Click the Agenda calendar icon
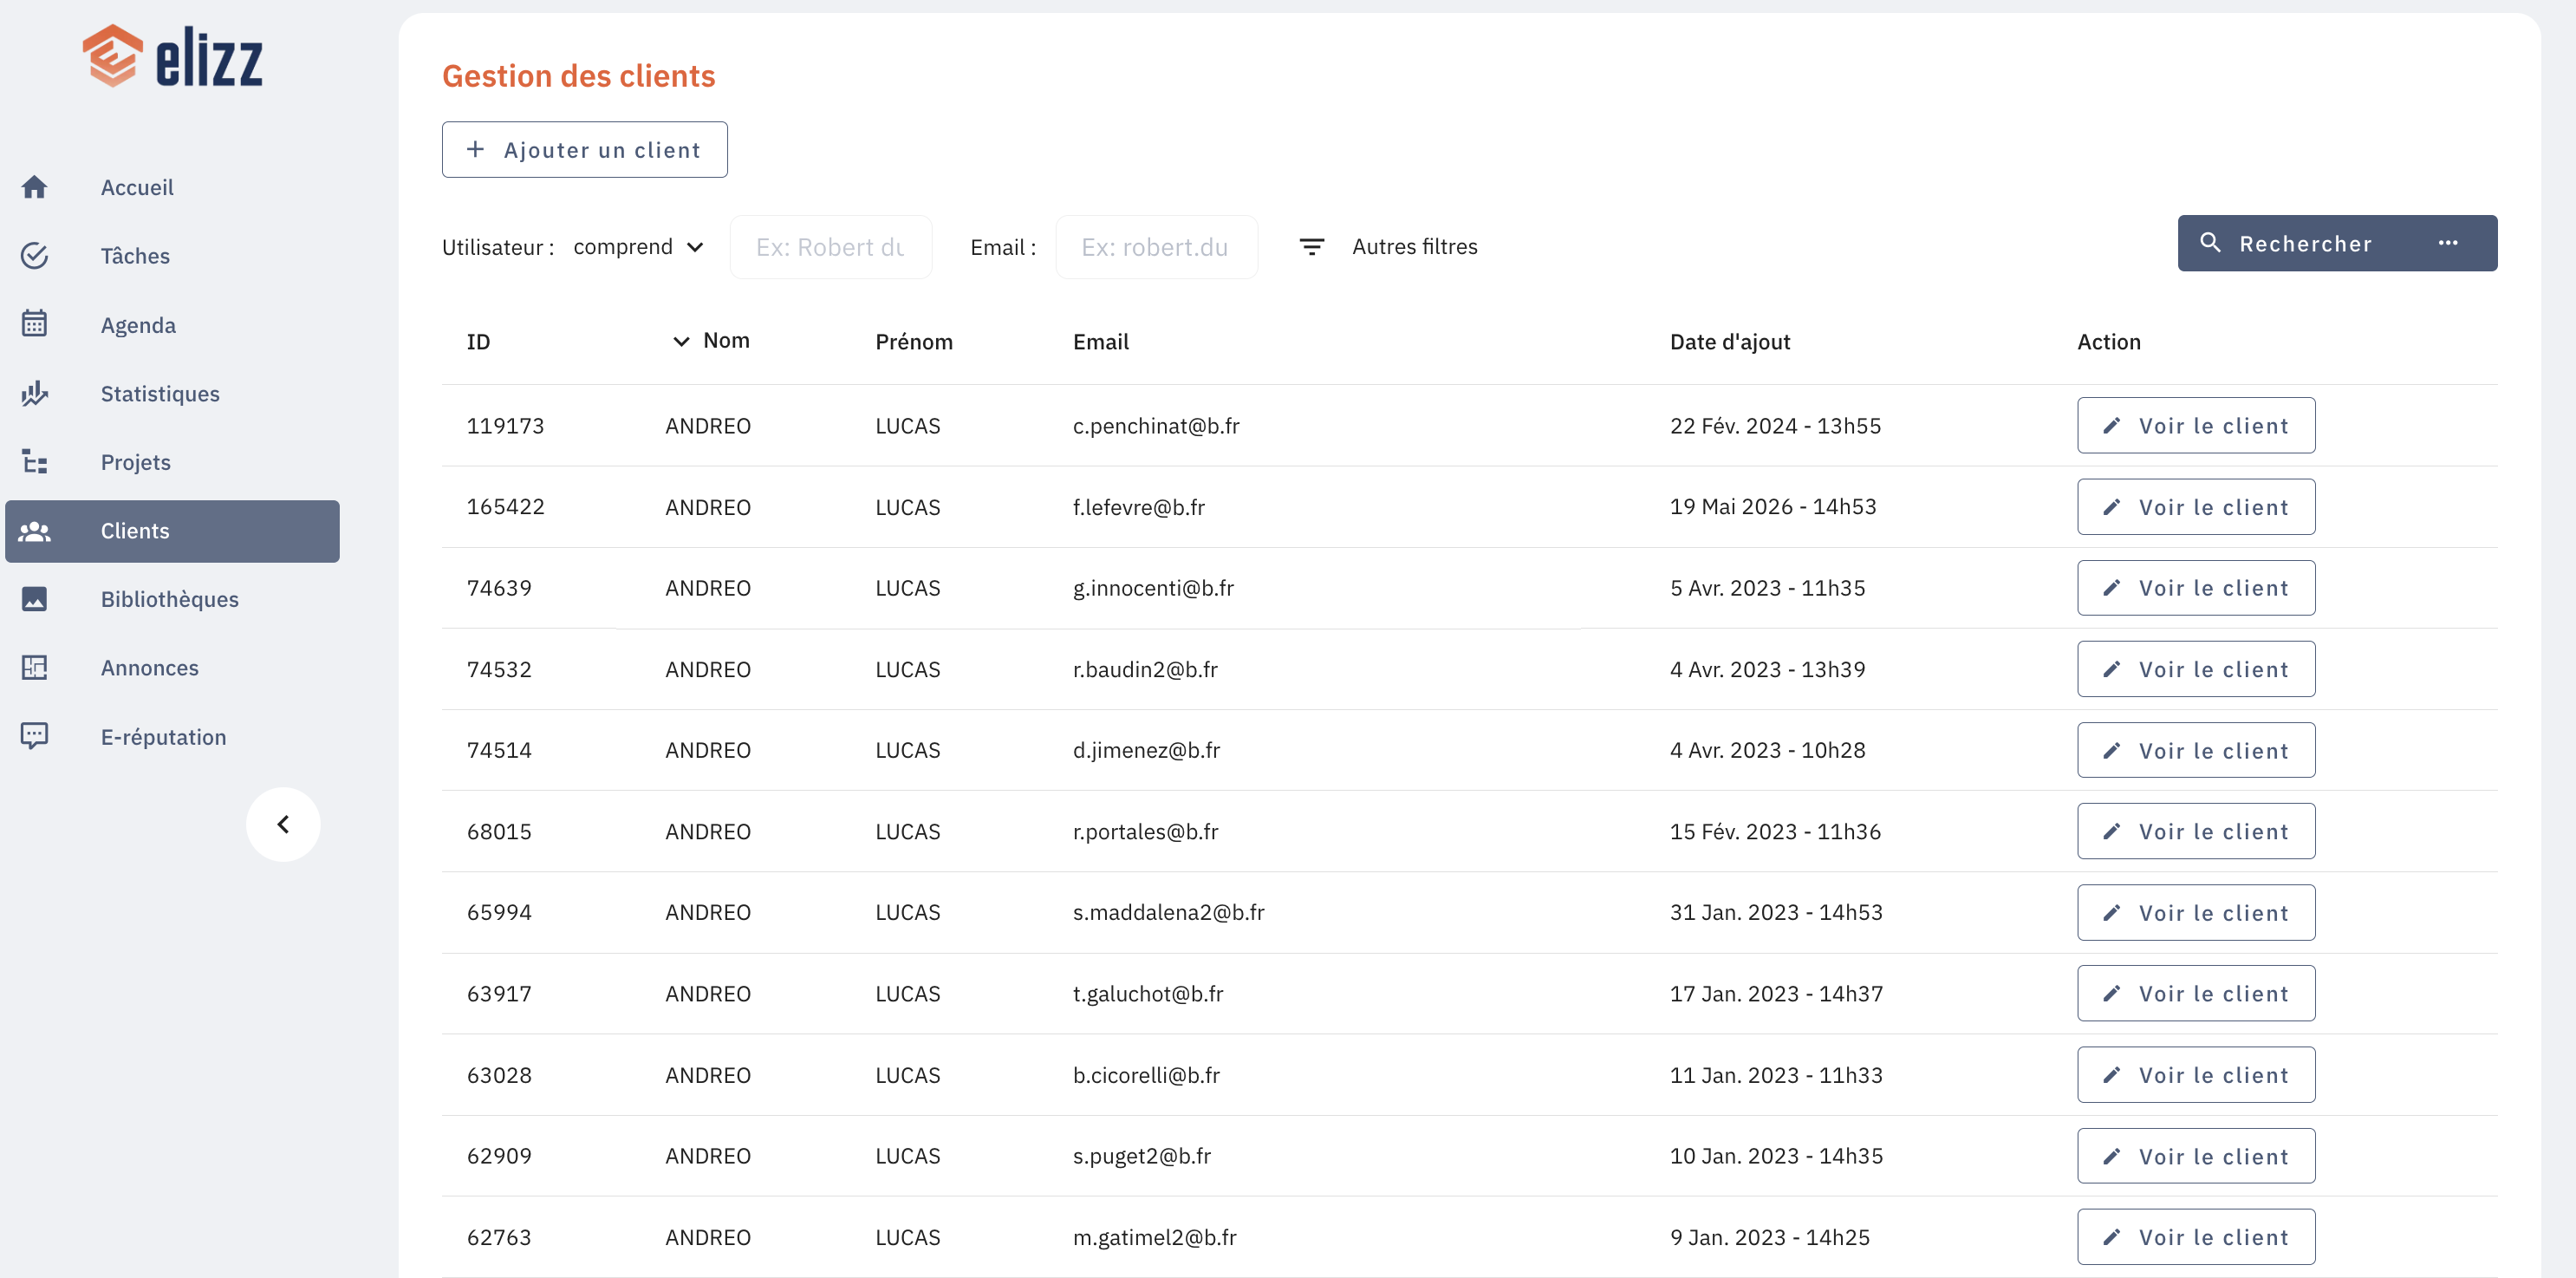 pyautogui.click(x=34, y=323)
